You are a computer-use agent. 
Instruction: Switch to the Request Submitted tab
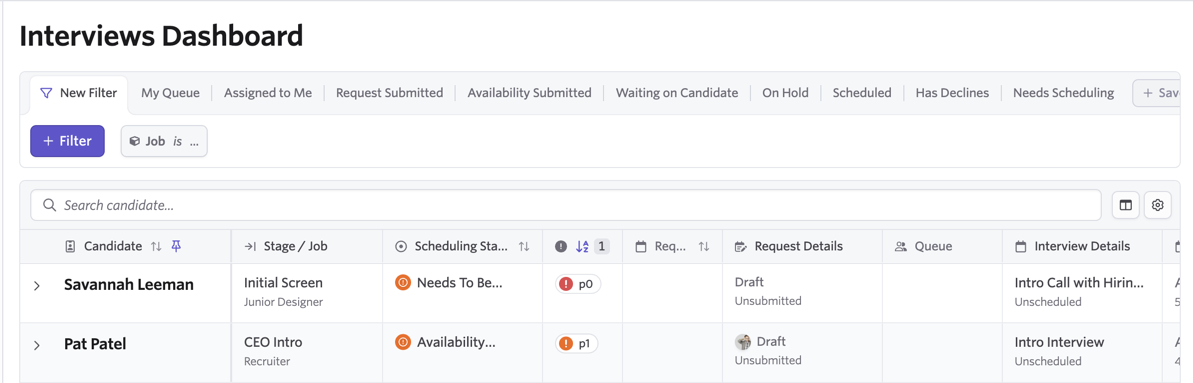390,93
